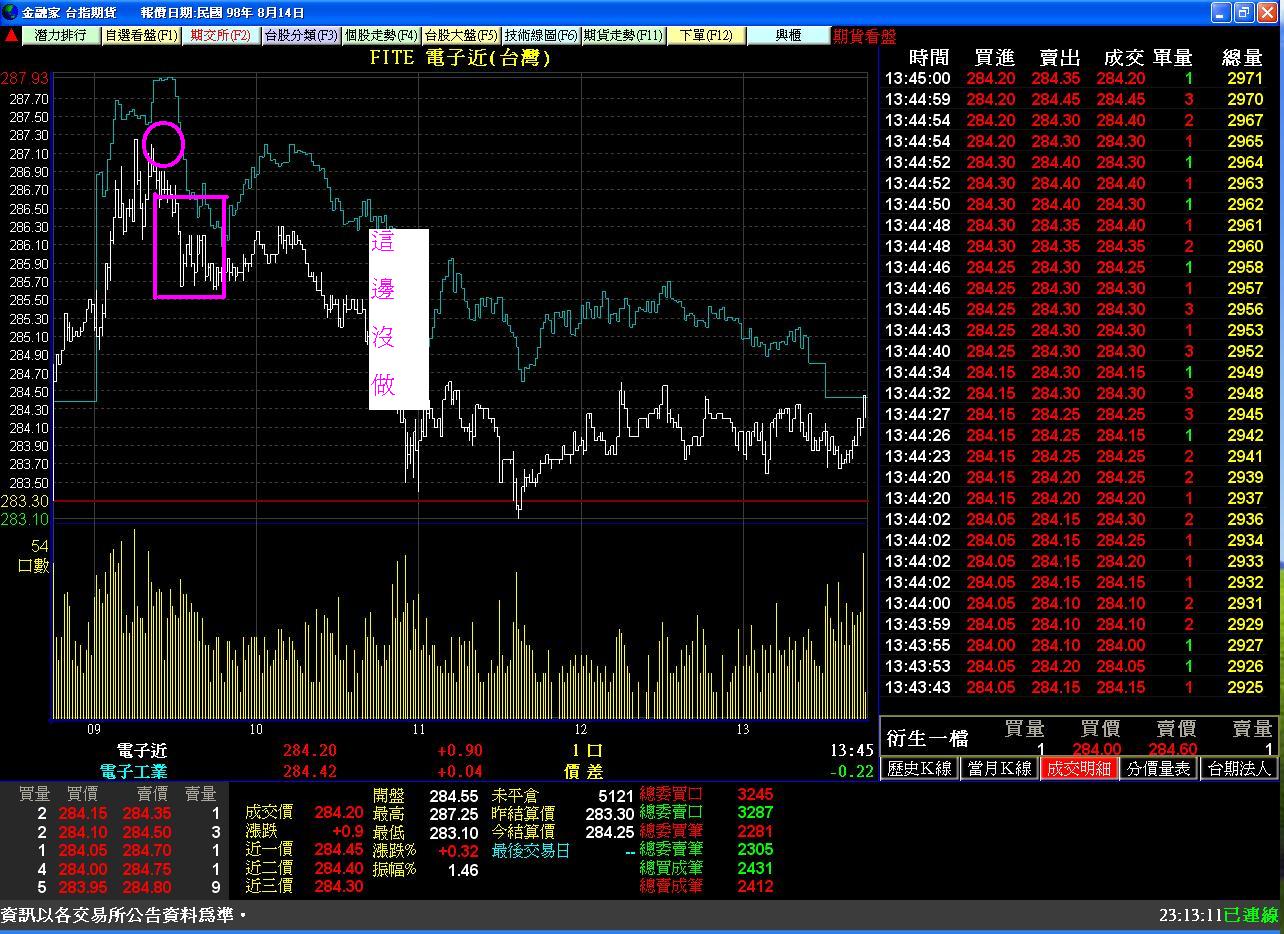Click 最低 value 283.10

click(454, 833)
